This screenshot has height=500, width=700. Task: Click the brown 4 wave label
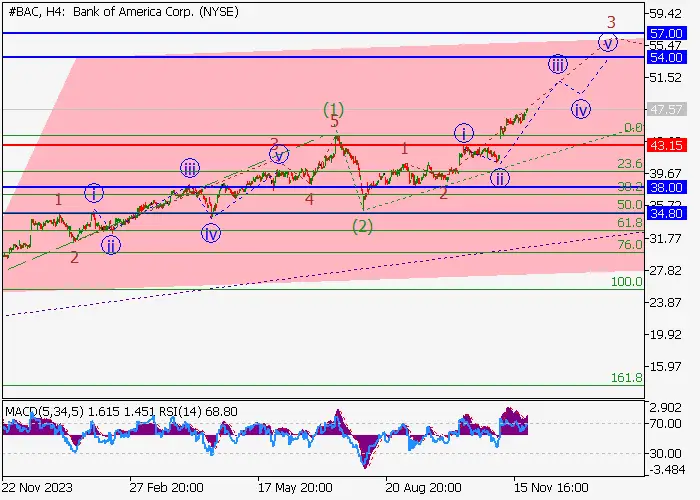[309, 199]
